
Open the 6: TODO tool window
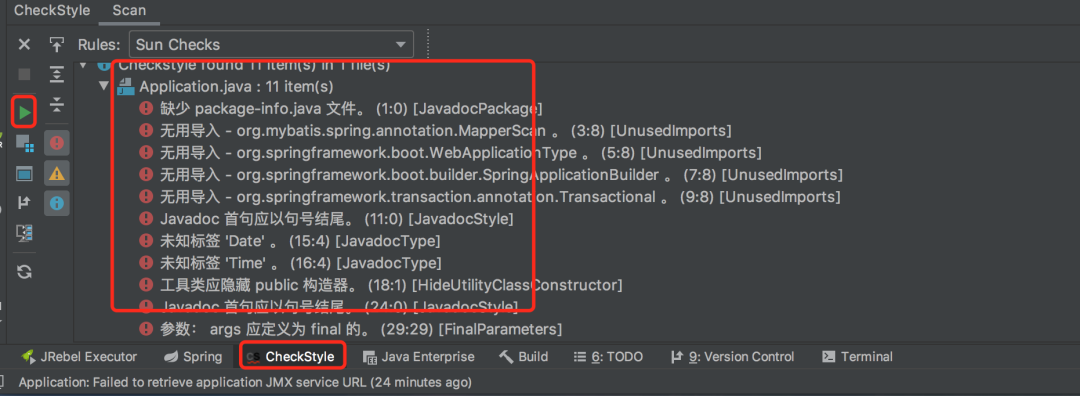coord(608,357)
